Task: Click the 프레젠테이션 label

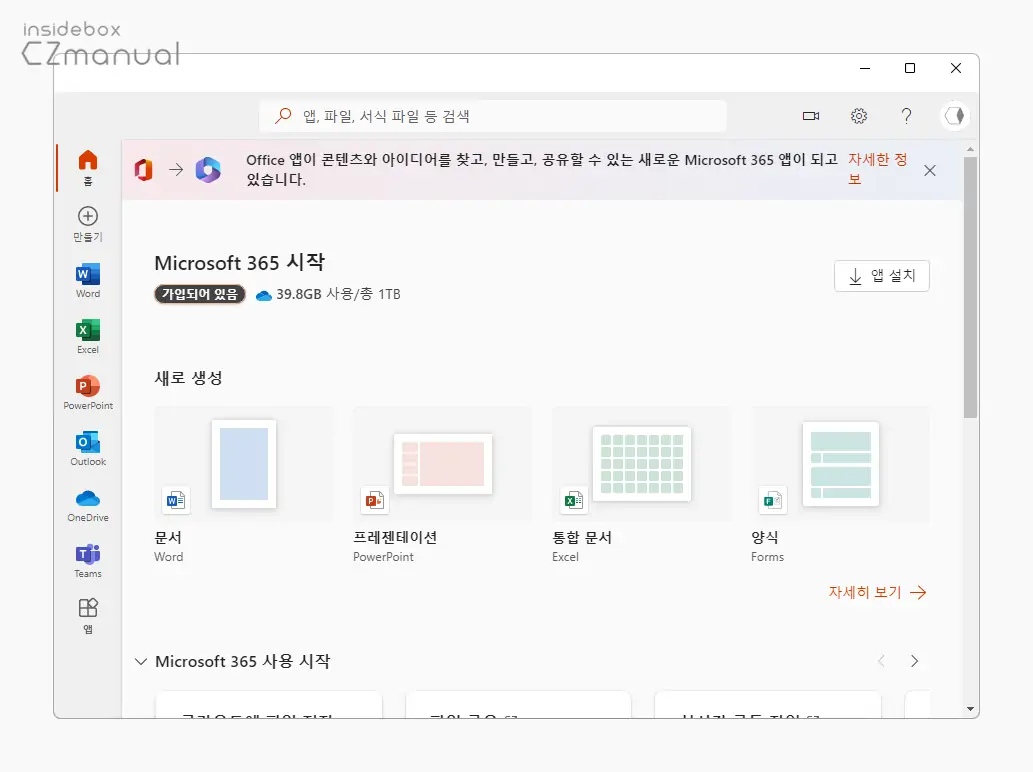Action: click(x=395, y=538)
